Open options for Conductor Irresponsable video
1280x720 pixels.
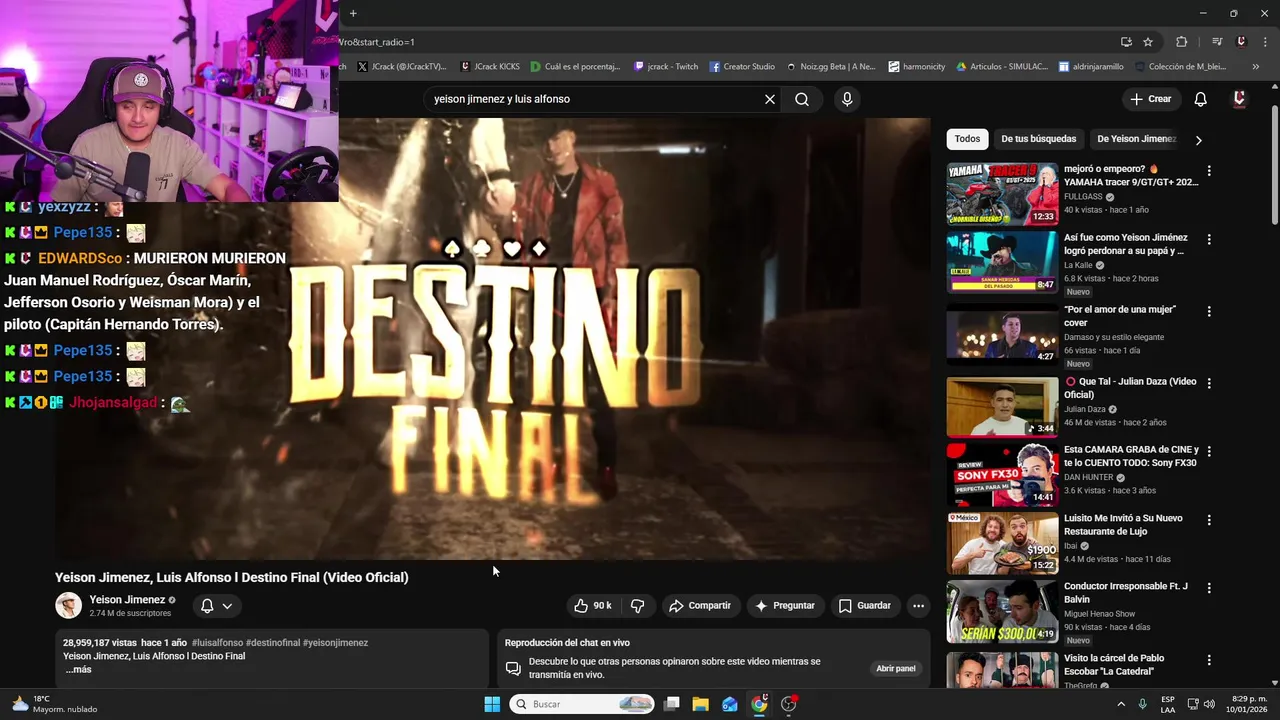tap(1209, 588)
